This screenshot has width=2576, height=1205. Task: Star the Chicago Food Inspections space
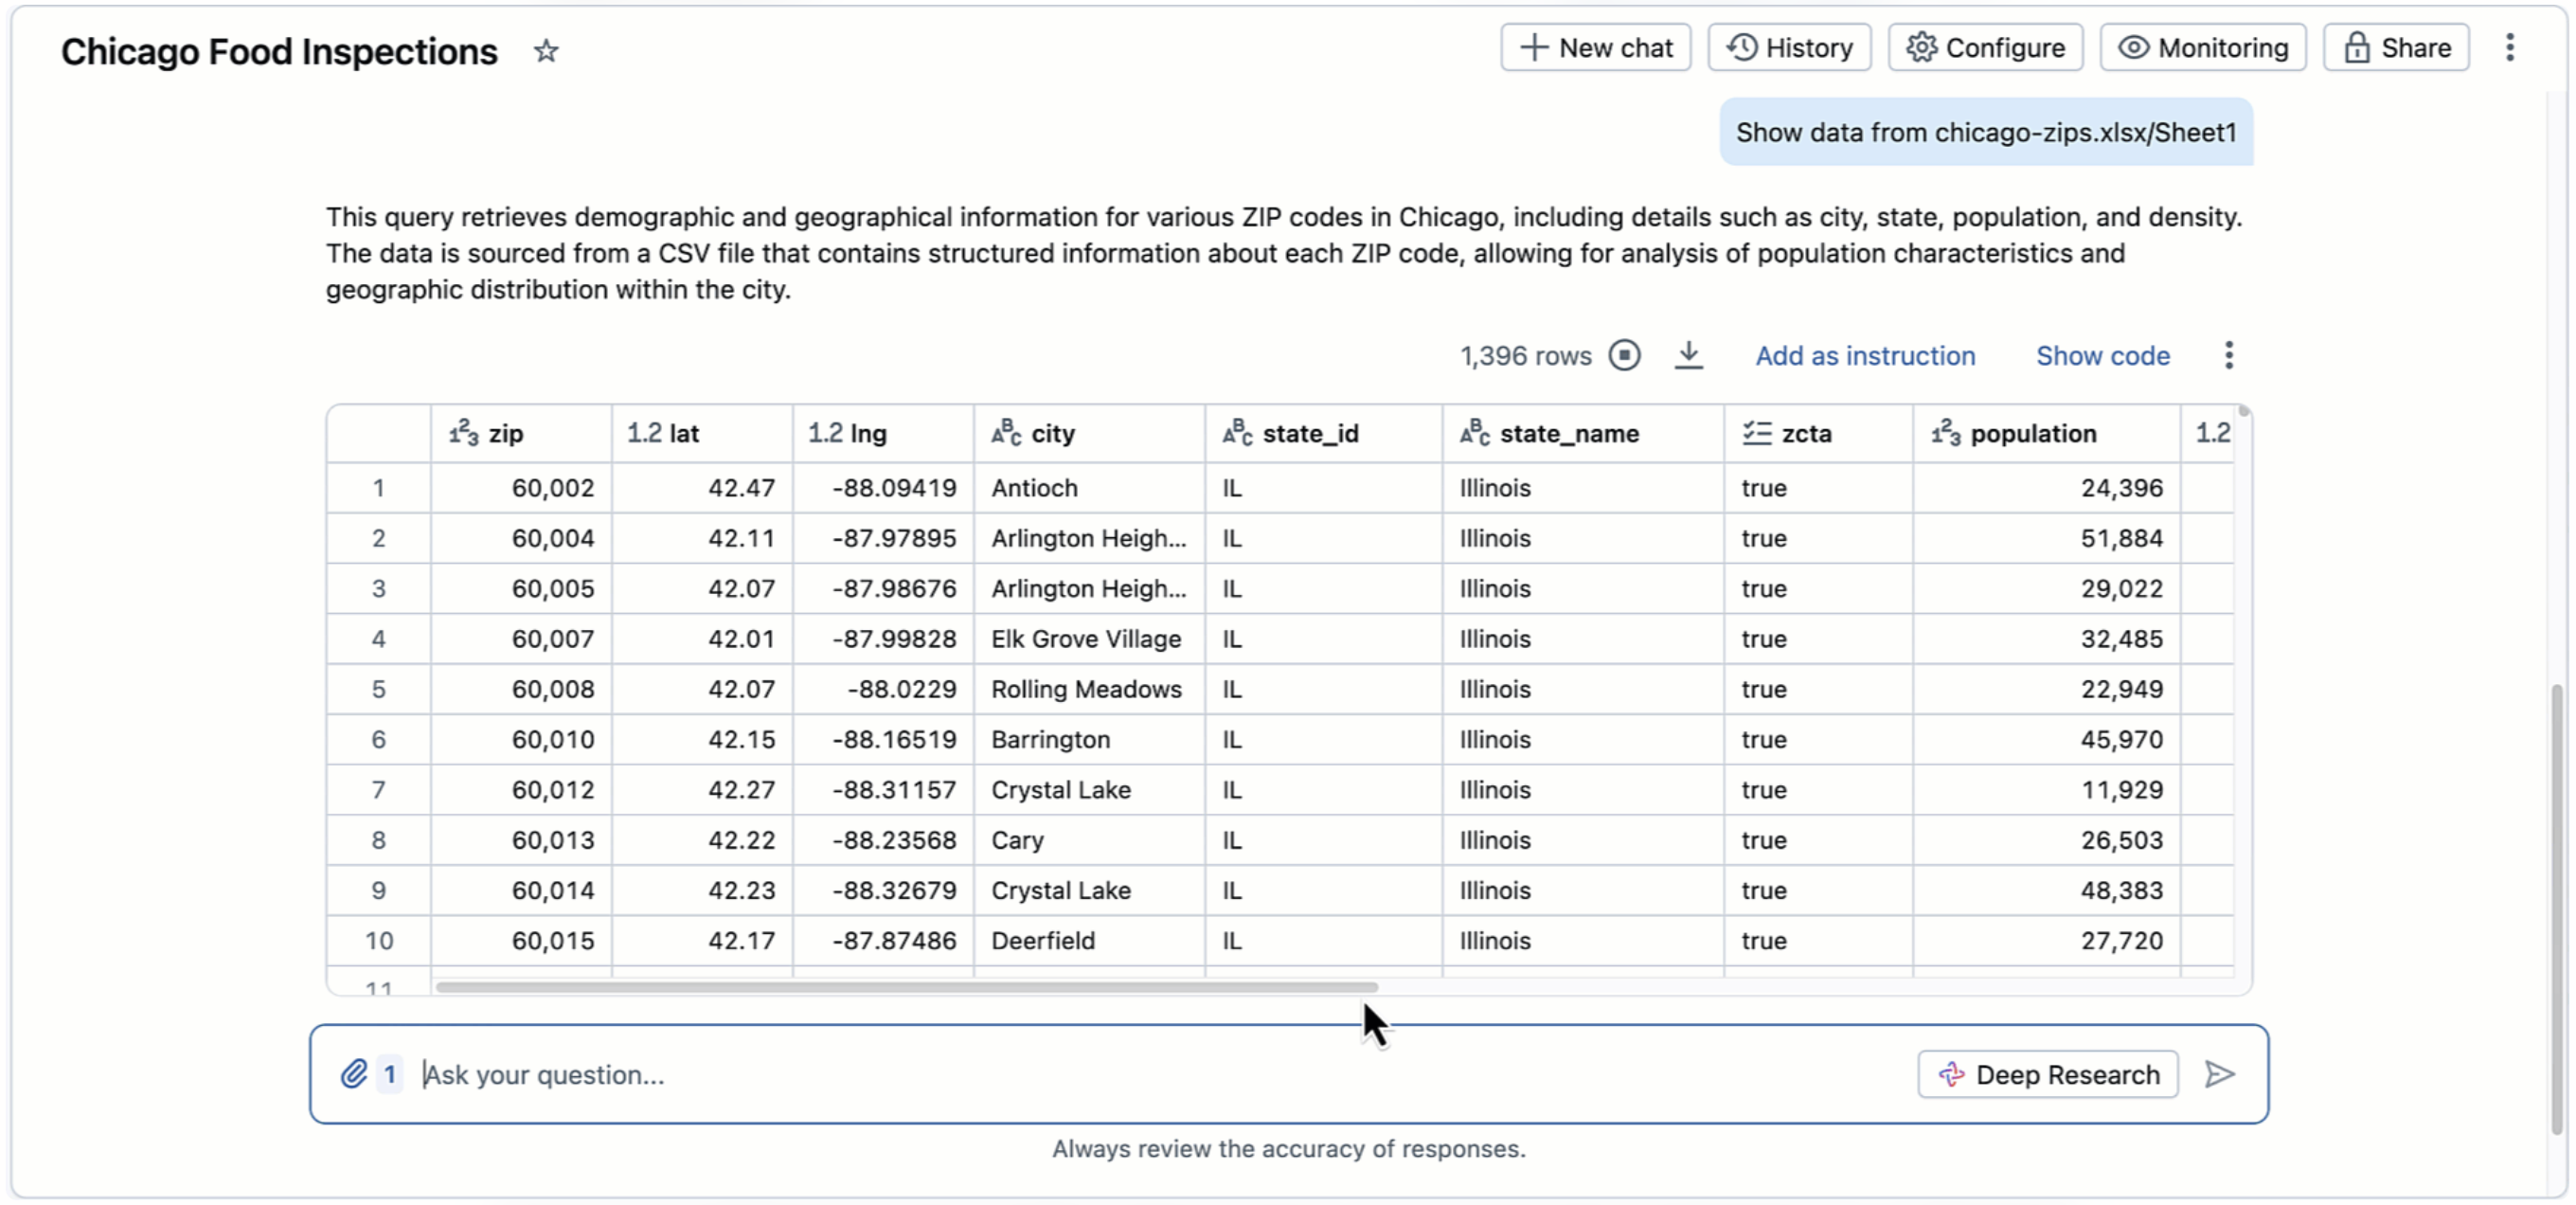pyautogui.click(x=545, y=50)
